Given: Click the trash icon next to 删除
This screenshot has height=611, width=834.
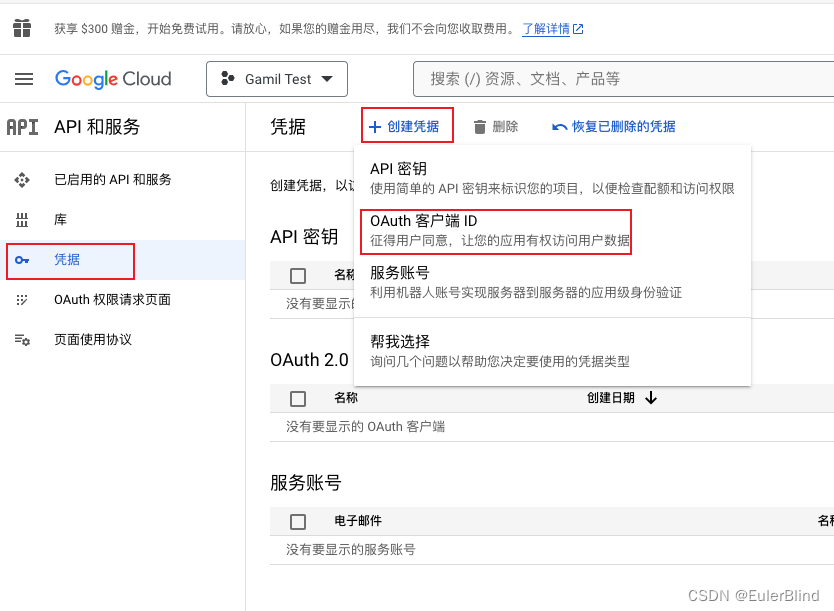Looking at the screenshot, I should [x=480, y=127].
